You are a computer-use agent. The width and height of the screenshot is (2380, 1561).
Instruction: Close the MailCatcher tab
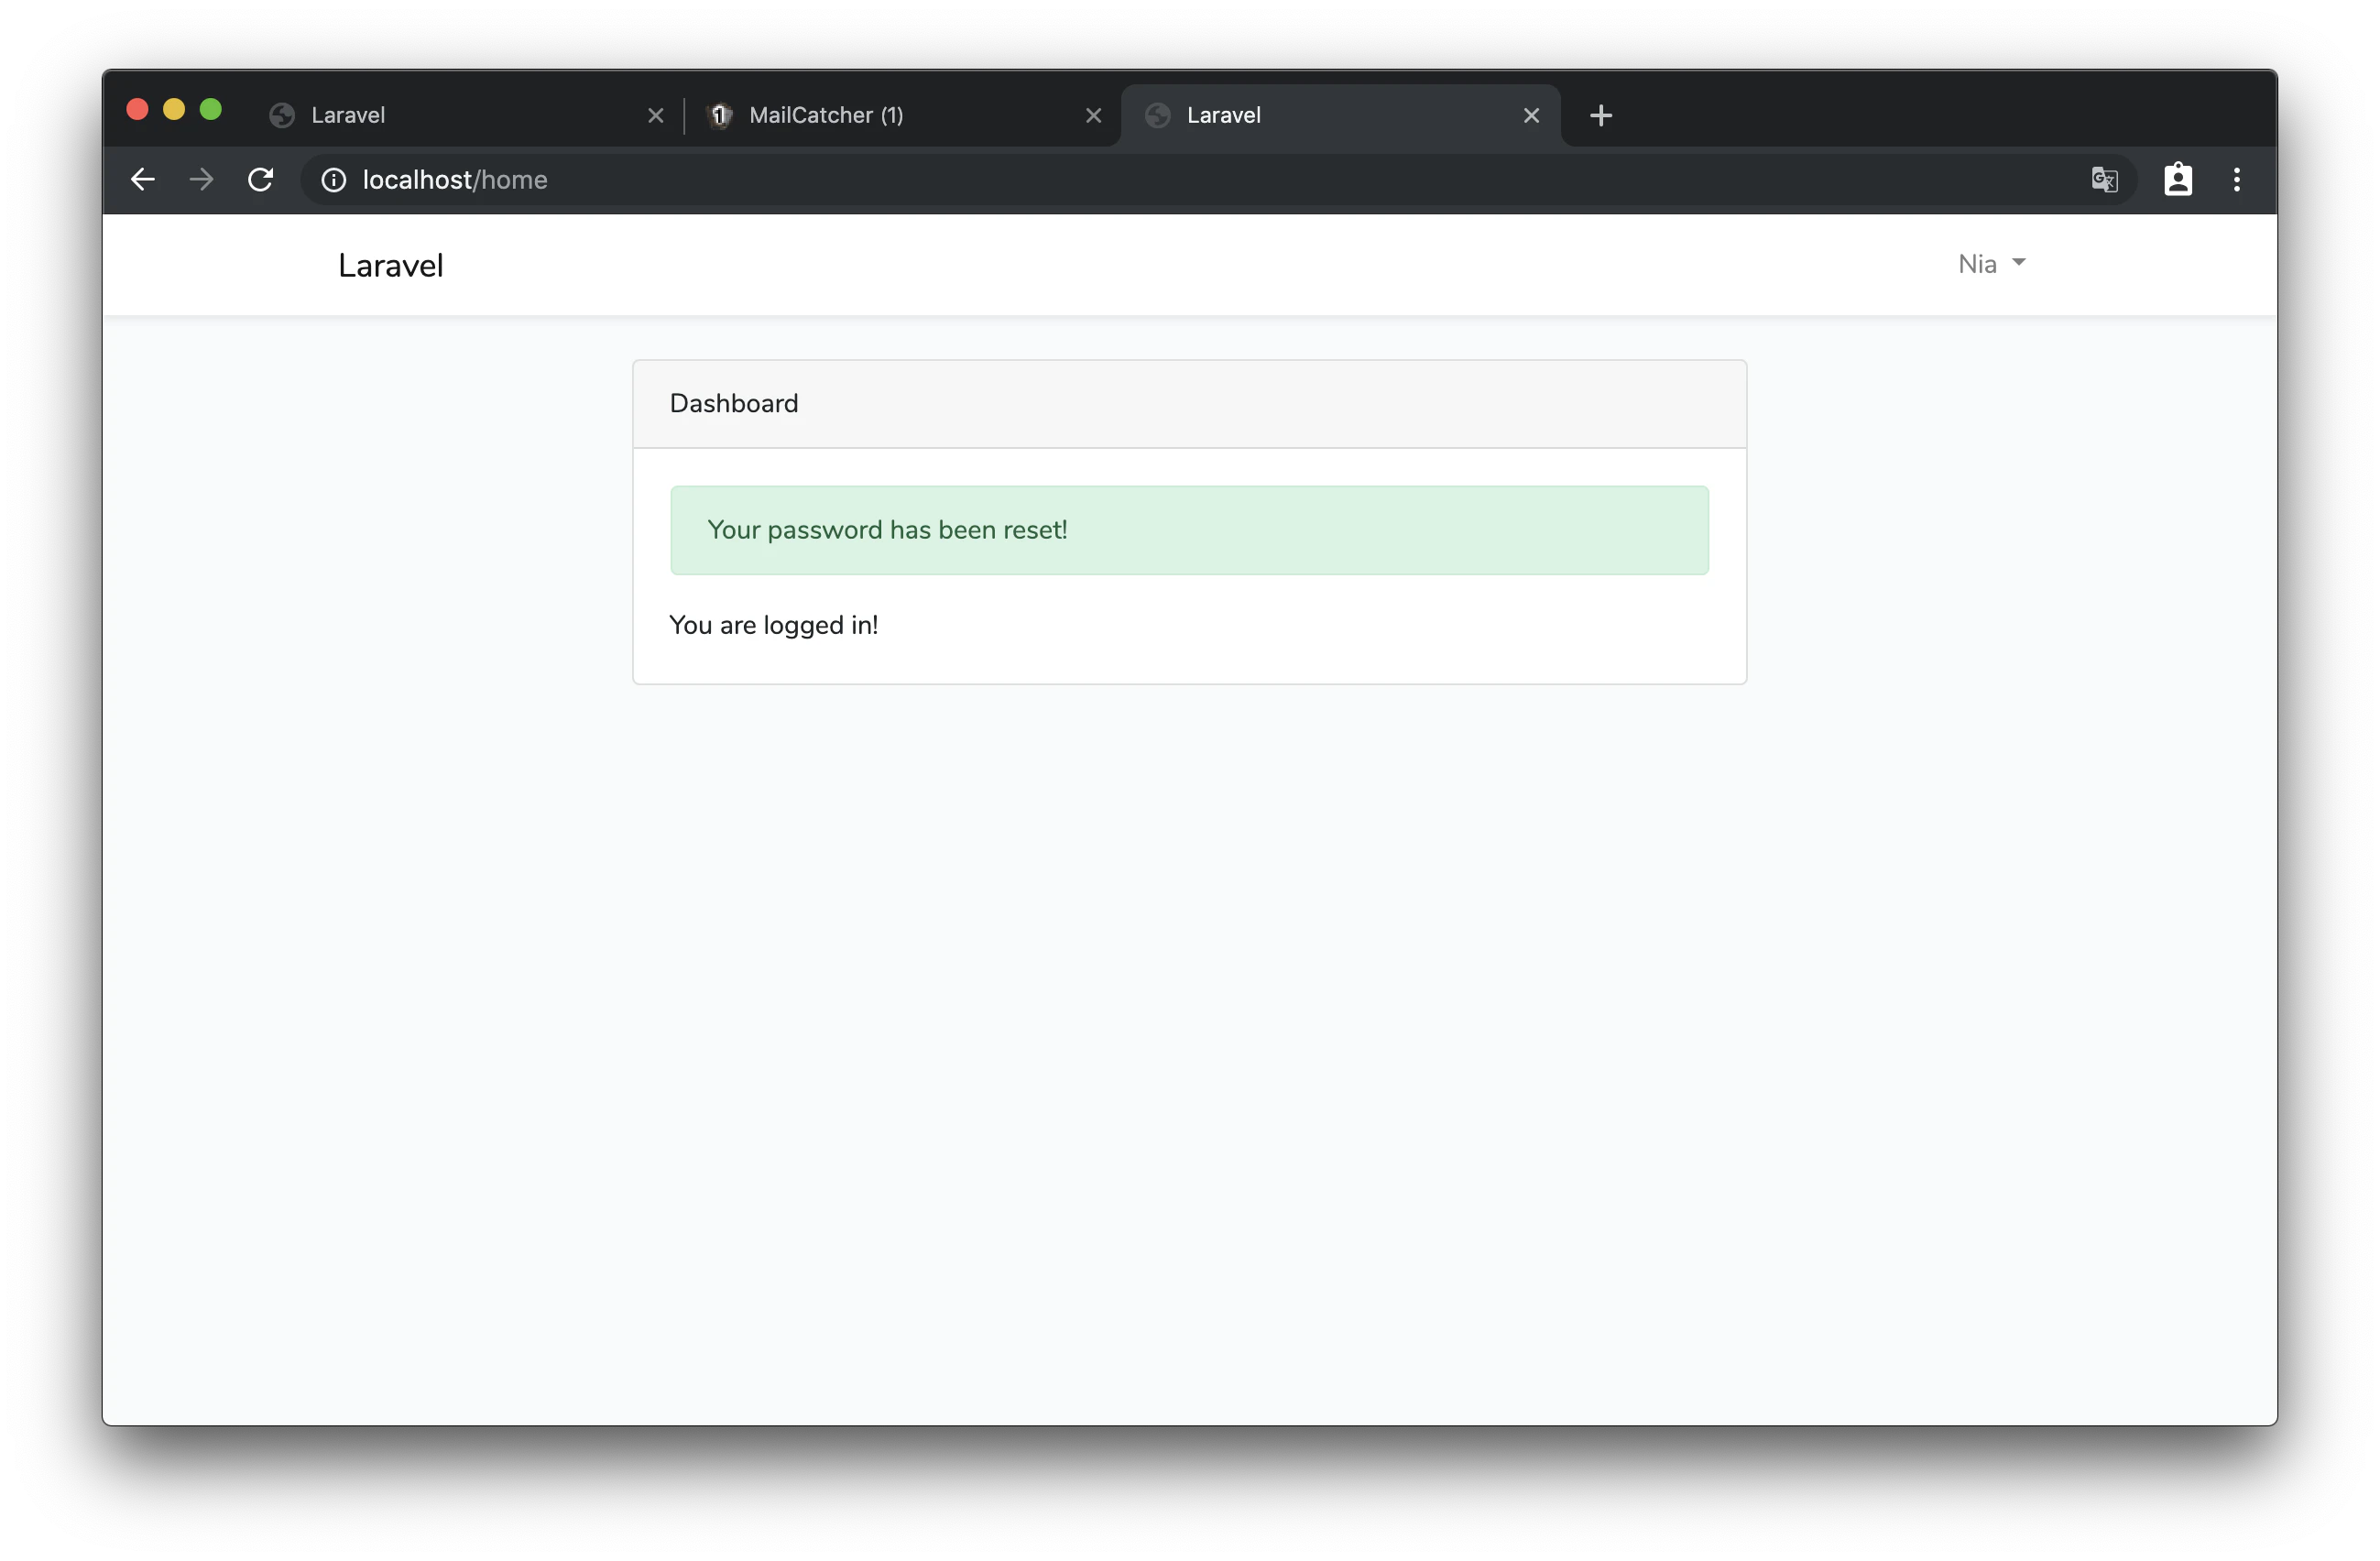click(1093, 116)
